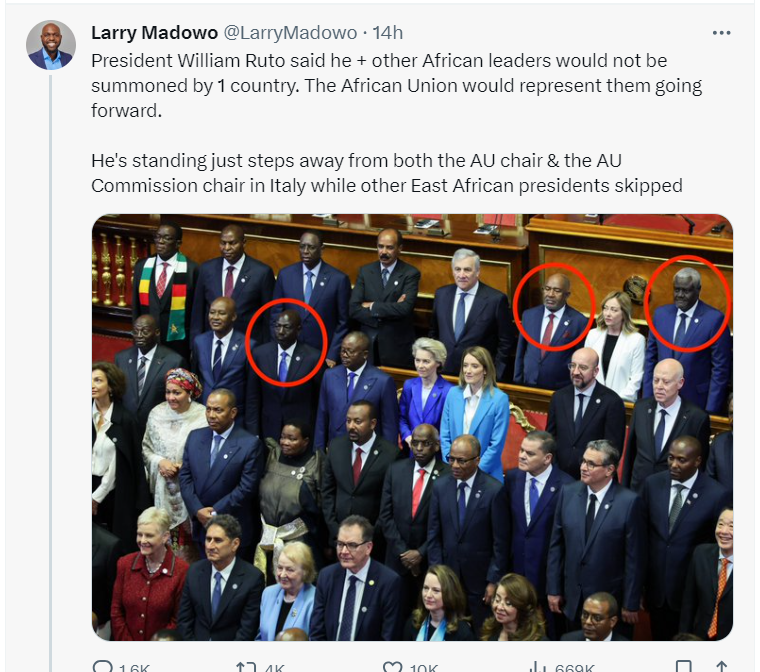
Task: Click the reply speech bubble icon
Action: (x=102, y=666)
